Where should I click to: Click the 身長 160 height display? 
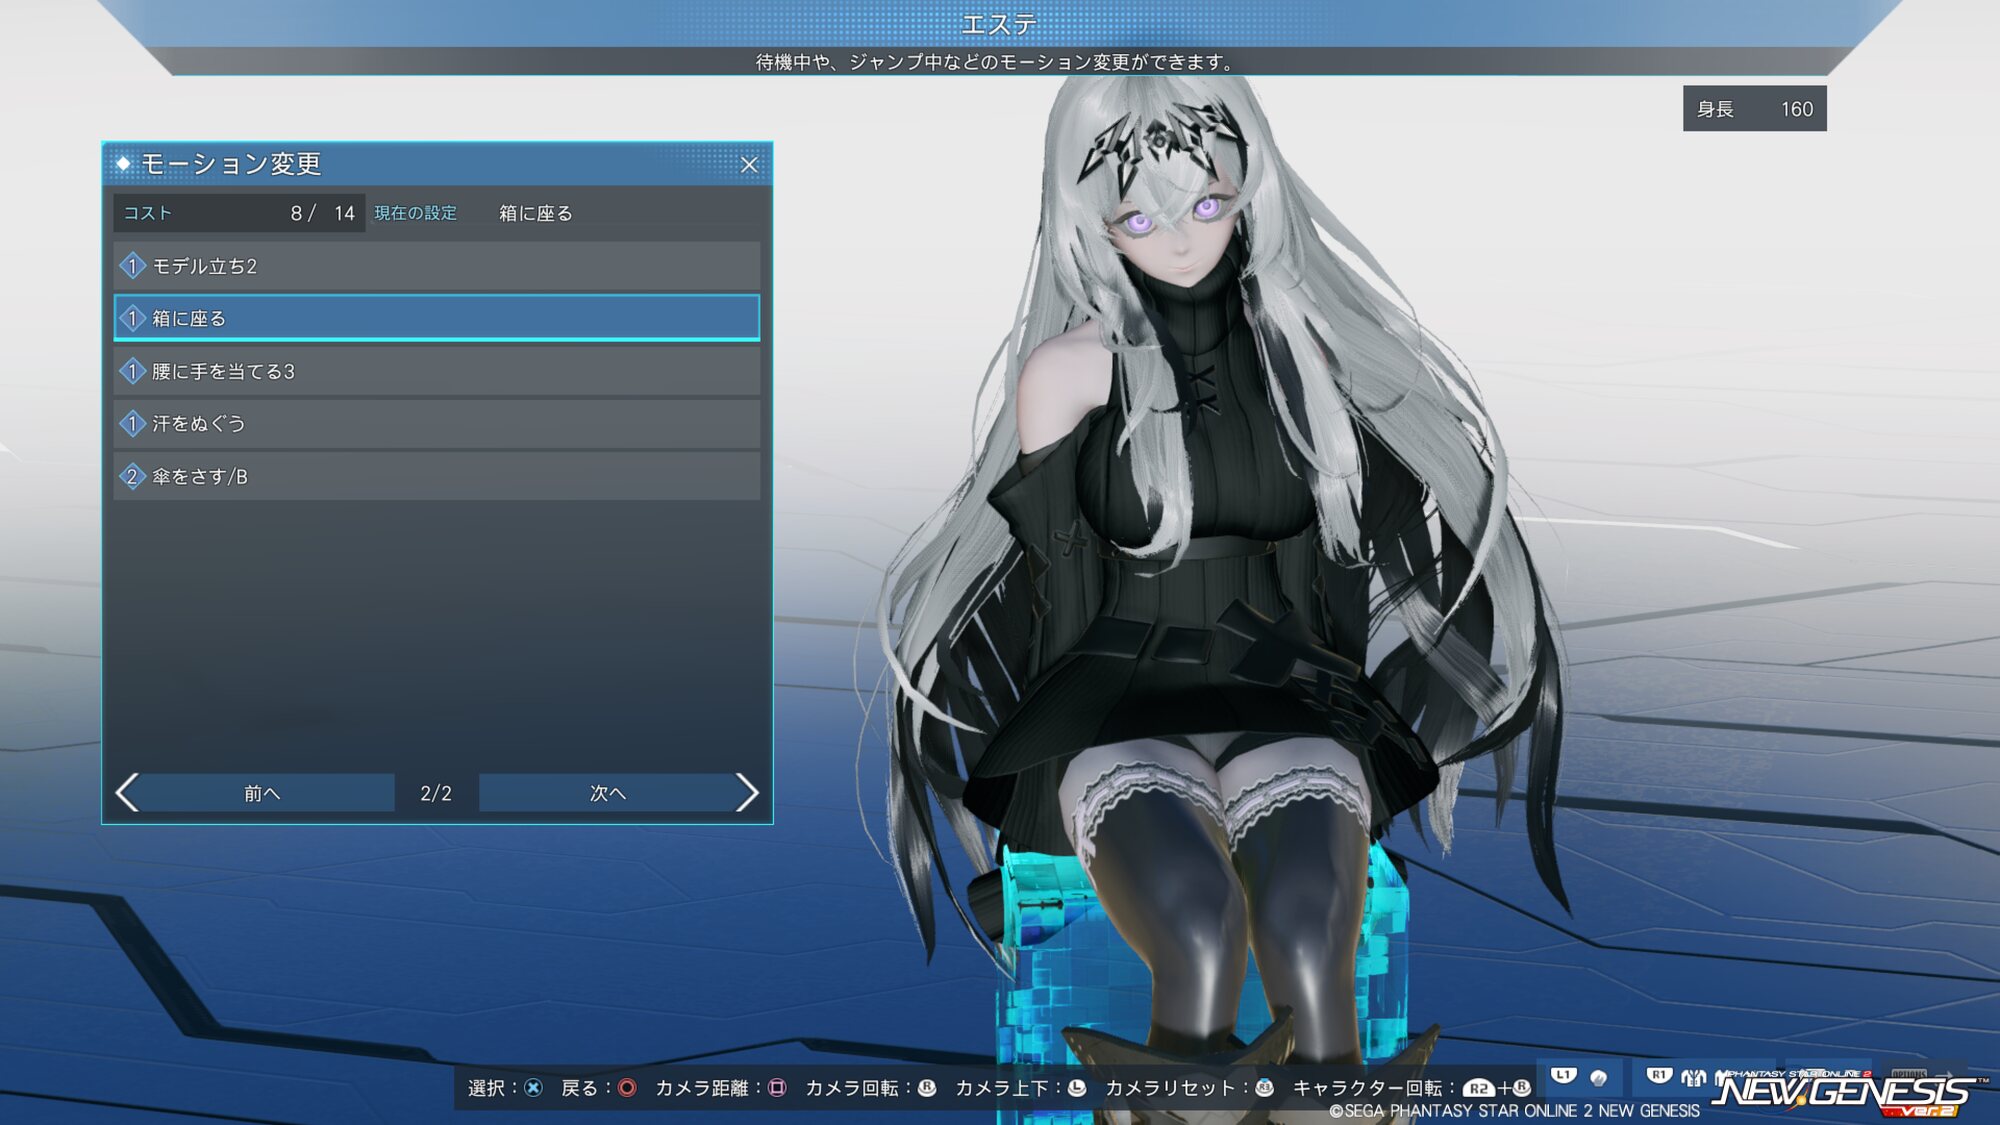coord(1754,109)
